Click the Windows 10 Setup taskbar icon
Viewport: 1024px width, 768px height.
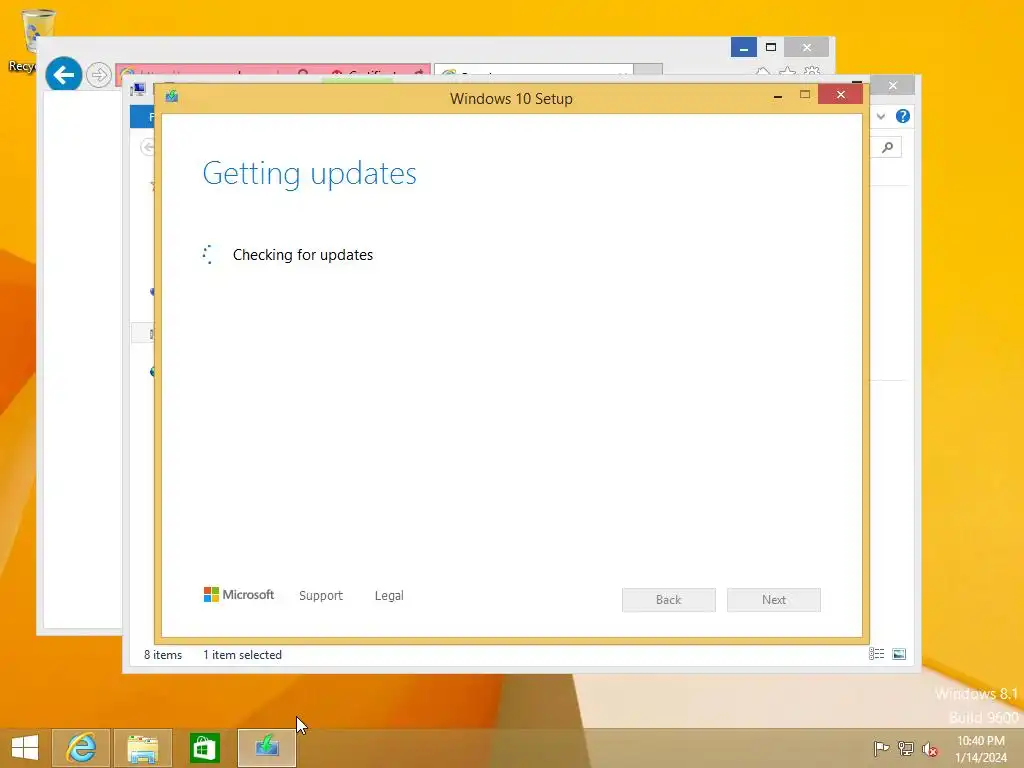tap(266, 748)
